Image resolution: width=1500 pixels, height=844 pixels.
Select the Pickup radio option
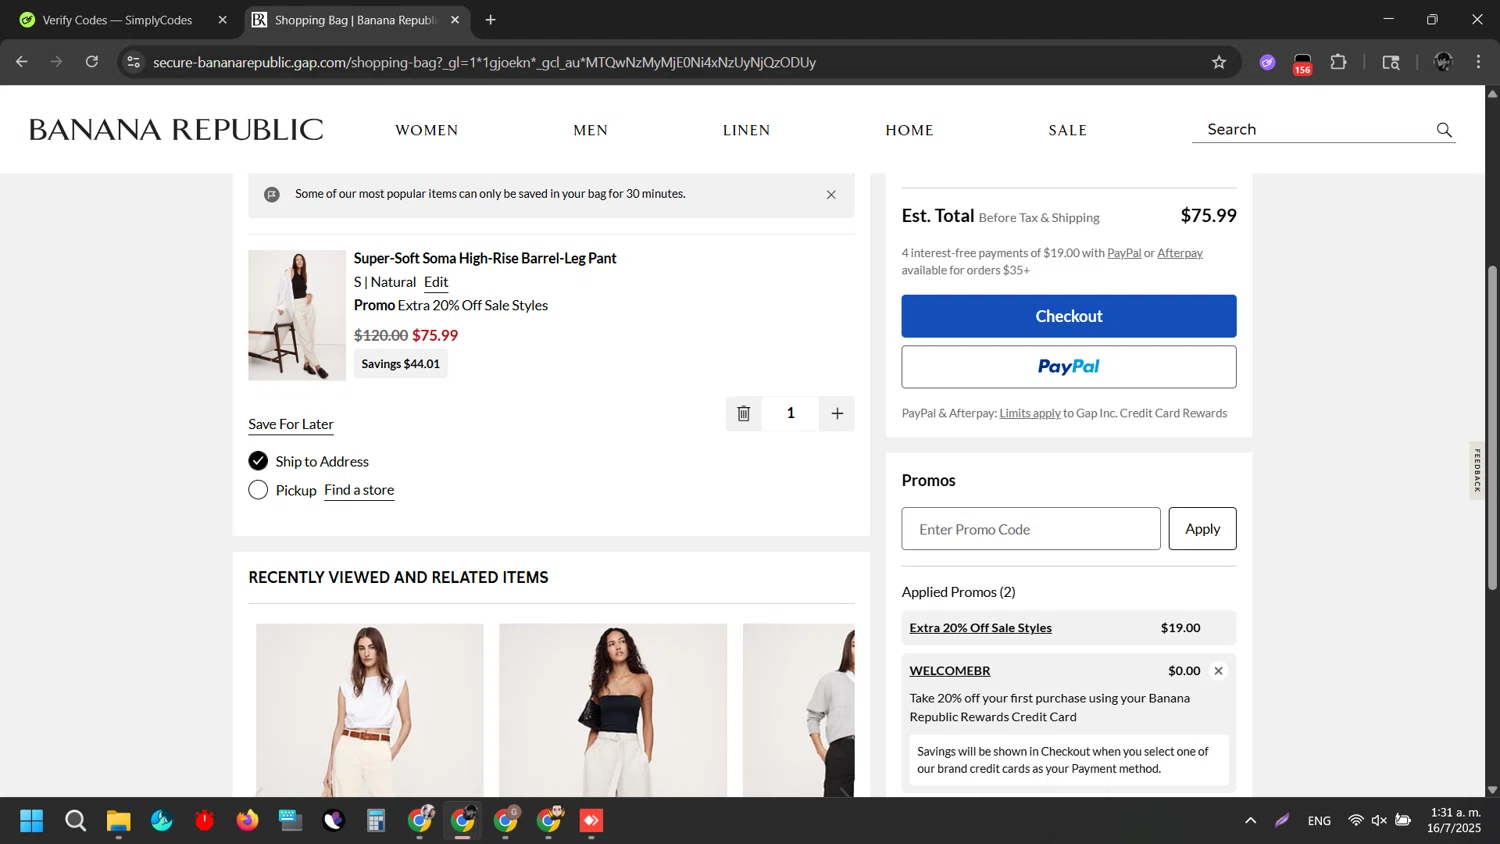point(258,490)
